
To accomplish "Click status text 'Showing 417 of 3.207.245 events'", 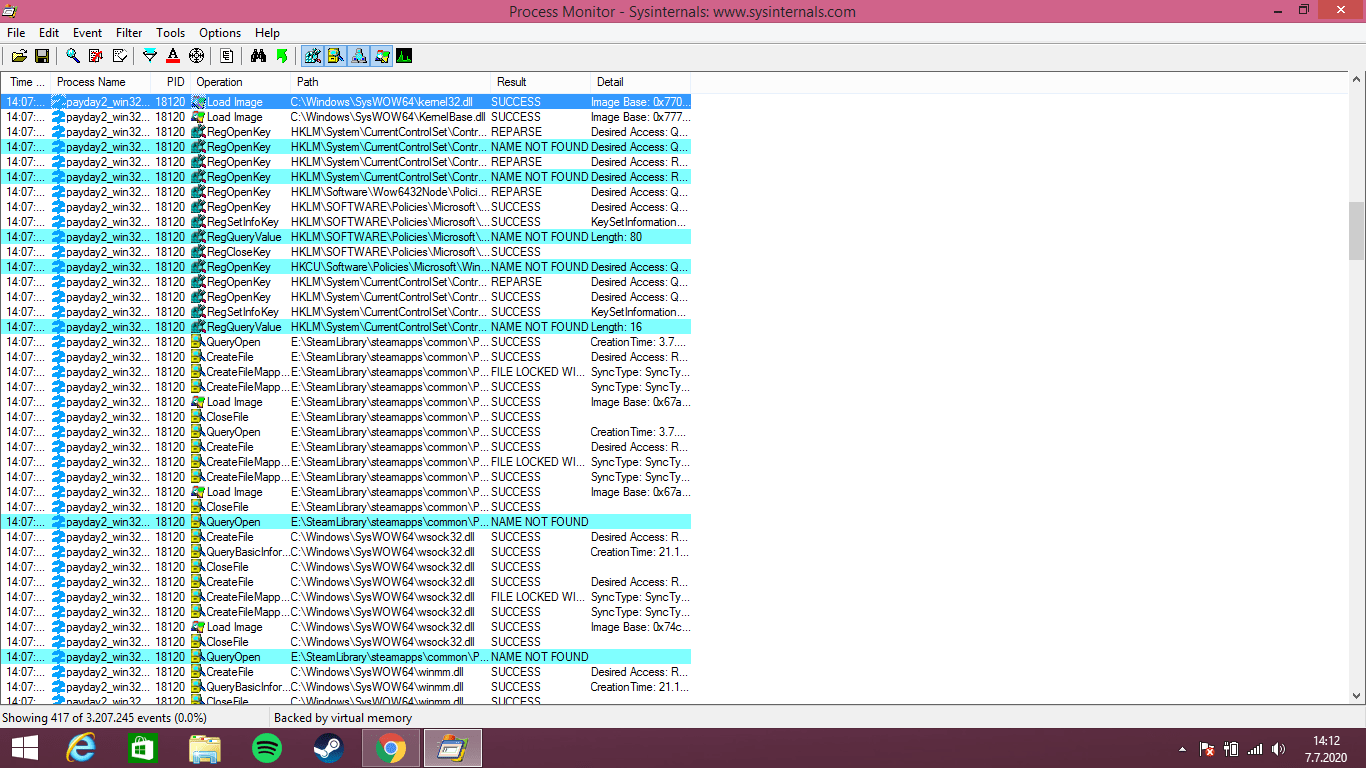I will point(104,718).
